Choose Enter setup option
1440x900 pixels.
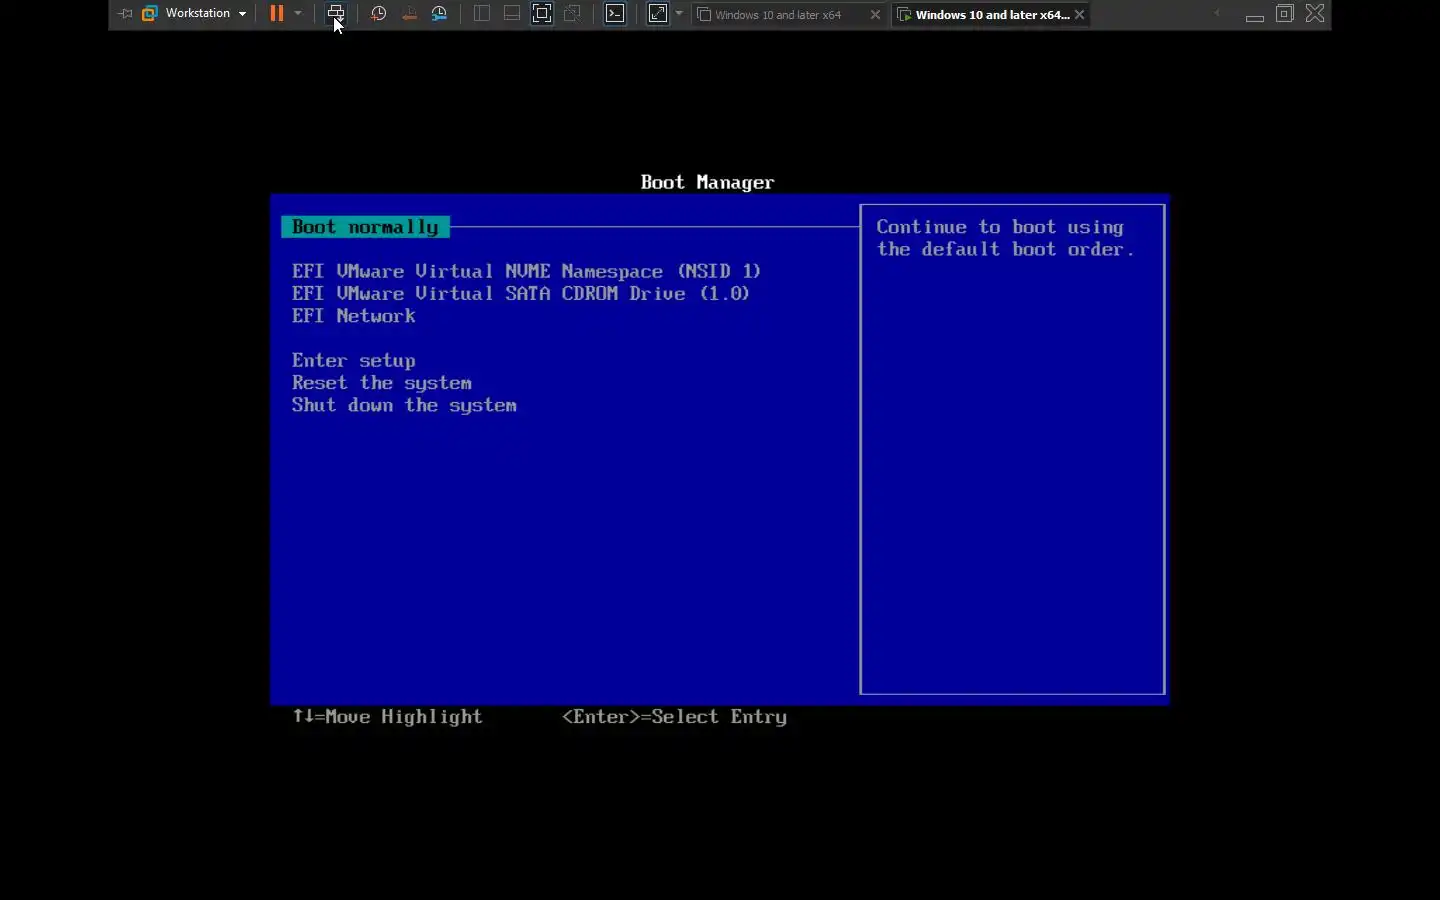pyautogui.click(x=353, y=361)
